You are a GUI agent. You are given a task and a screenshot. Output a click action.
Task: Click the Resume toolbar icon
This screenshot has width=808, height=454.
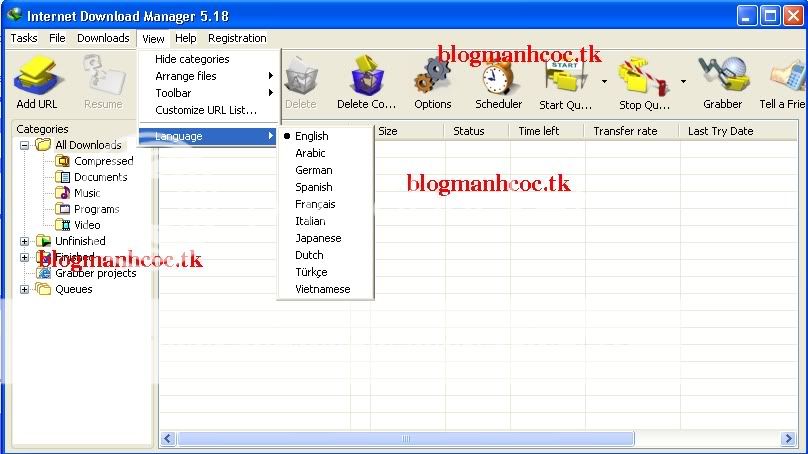[103, 76]
